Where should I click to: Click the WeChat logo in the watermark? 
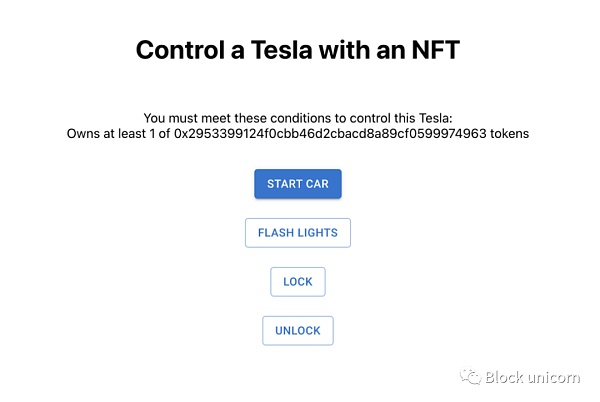pyautogui.click(x=469, y=376)
